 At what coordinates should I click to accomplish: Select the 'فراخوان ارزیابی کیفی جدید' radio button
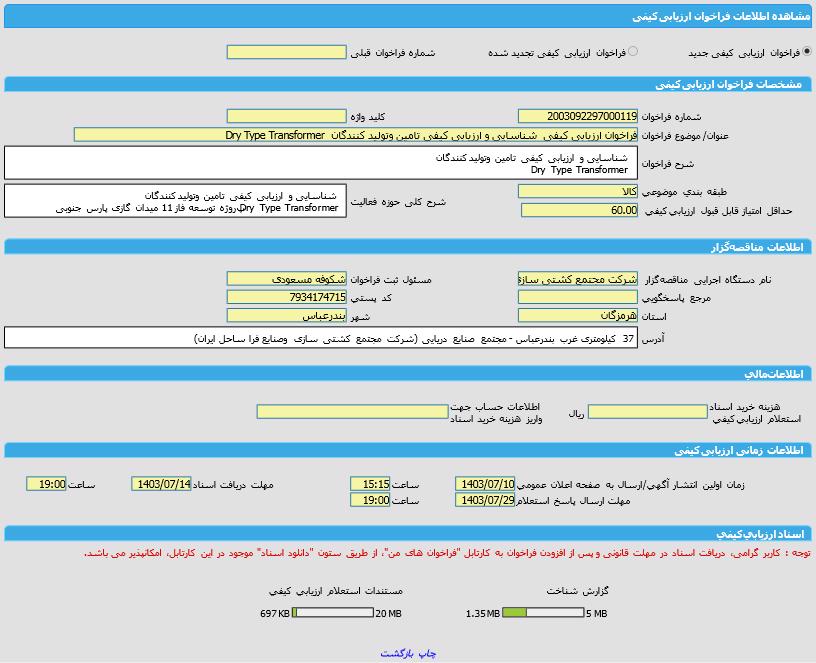tap(806, 52)
